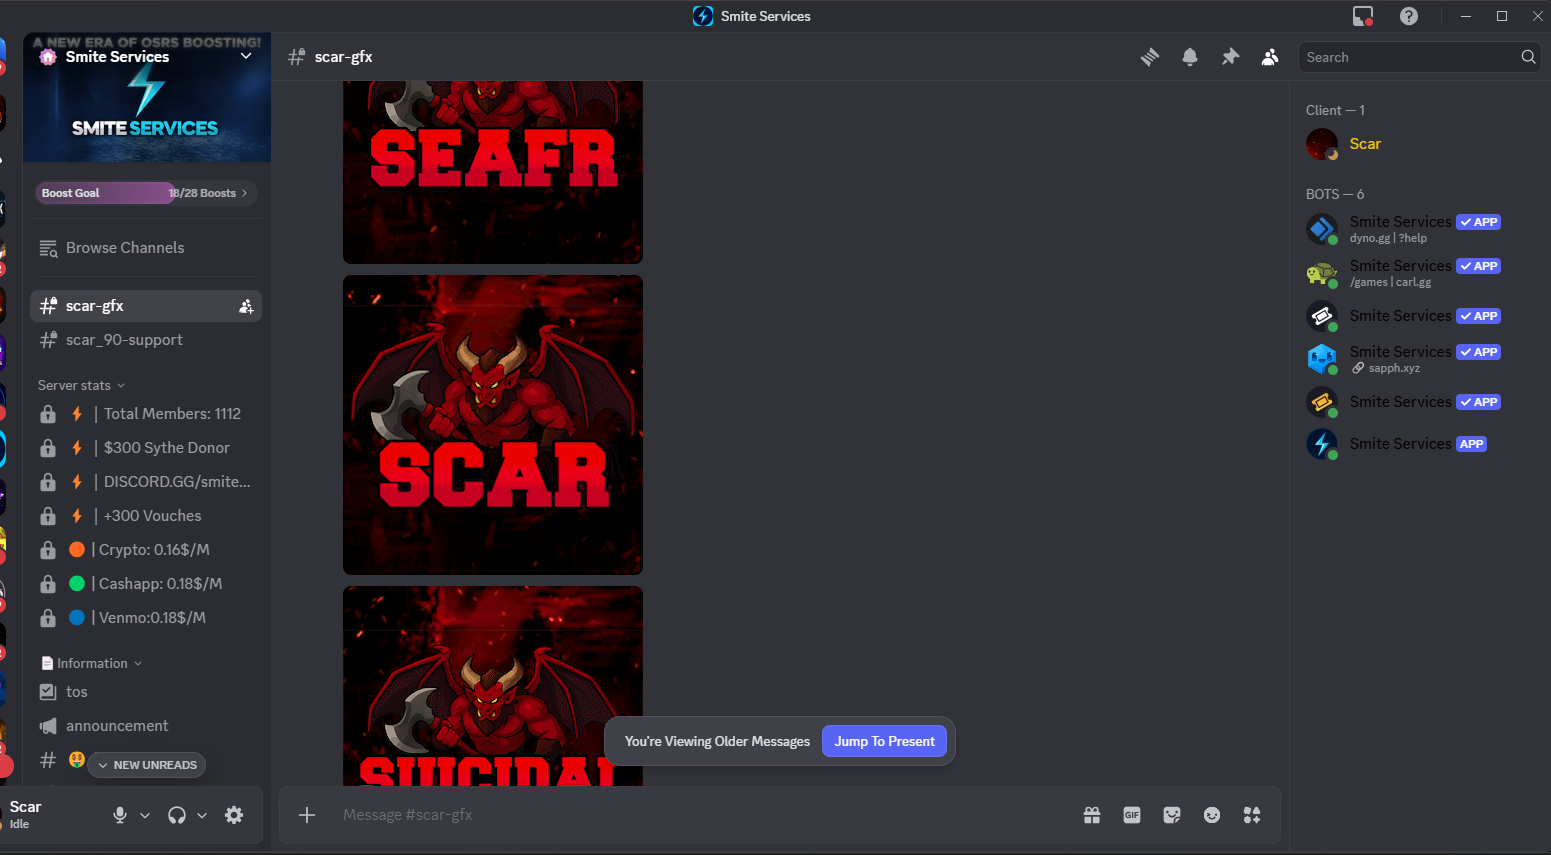
Task: Open the SEAFR logo image
Action: (x=493, y=172)
